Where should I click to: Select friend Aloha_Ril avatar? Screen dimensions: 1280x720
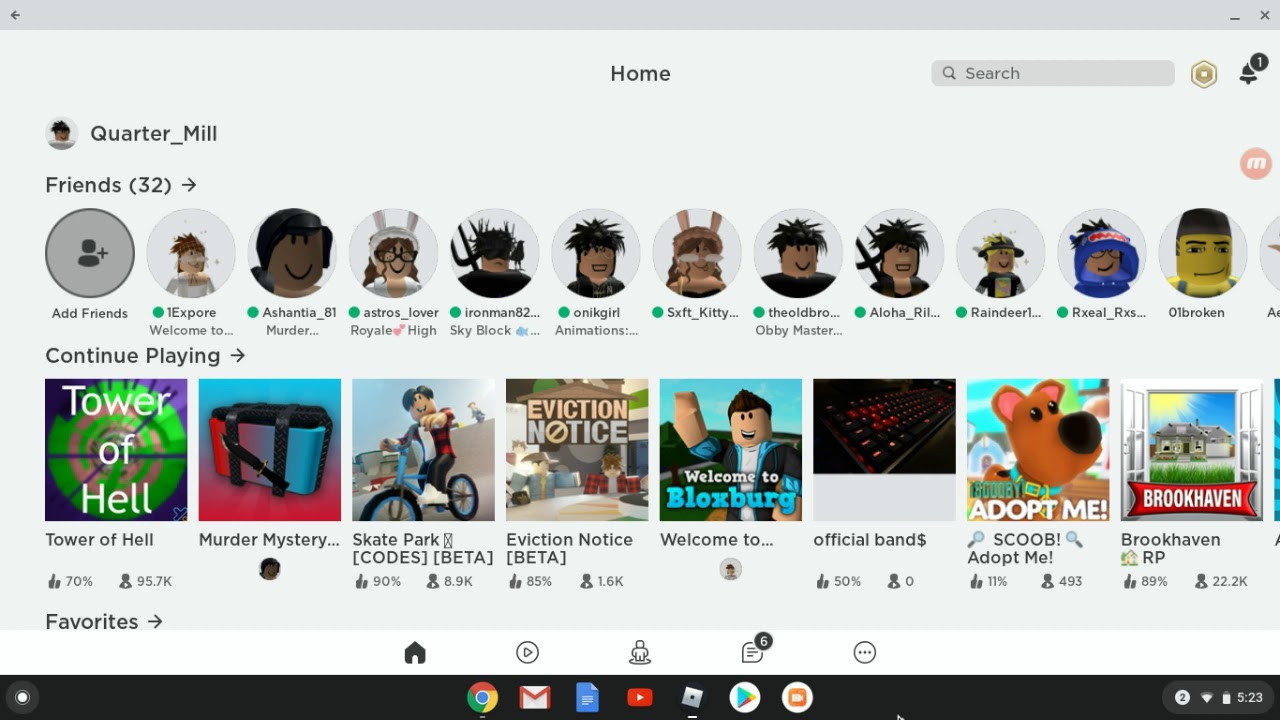[x=899, y=253]
